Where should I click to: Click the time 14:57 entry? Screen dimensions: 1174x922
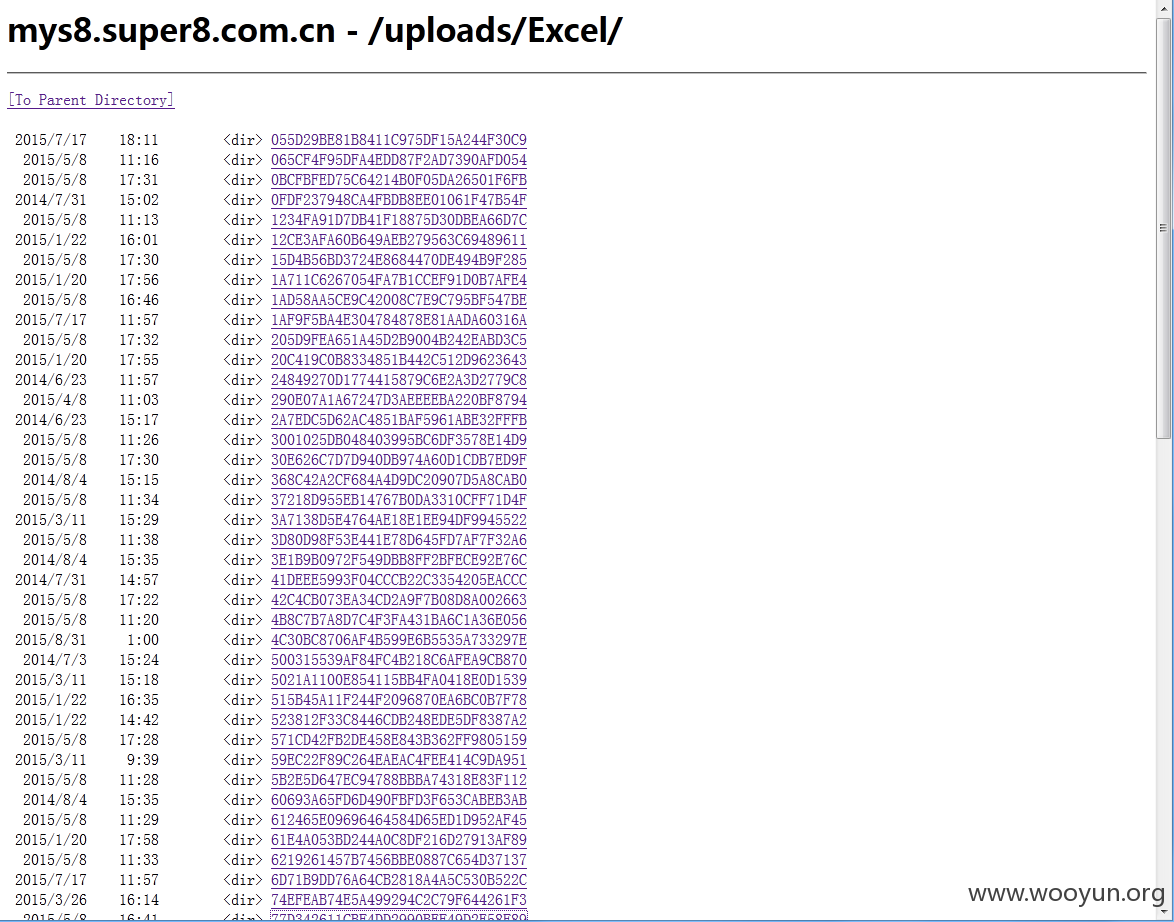coord(139,580)
